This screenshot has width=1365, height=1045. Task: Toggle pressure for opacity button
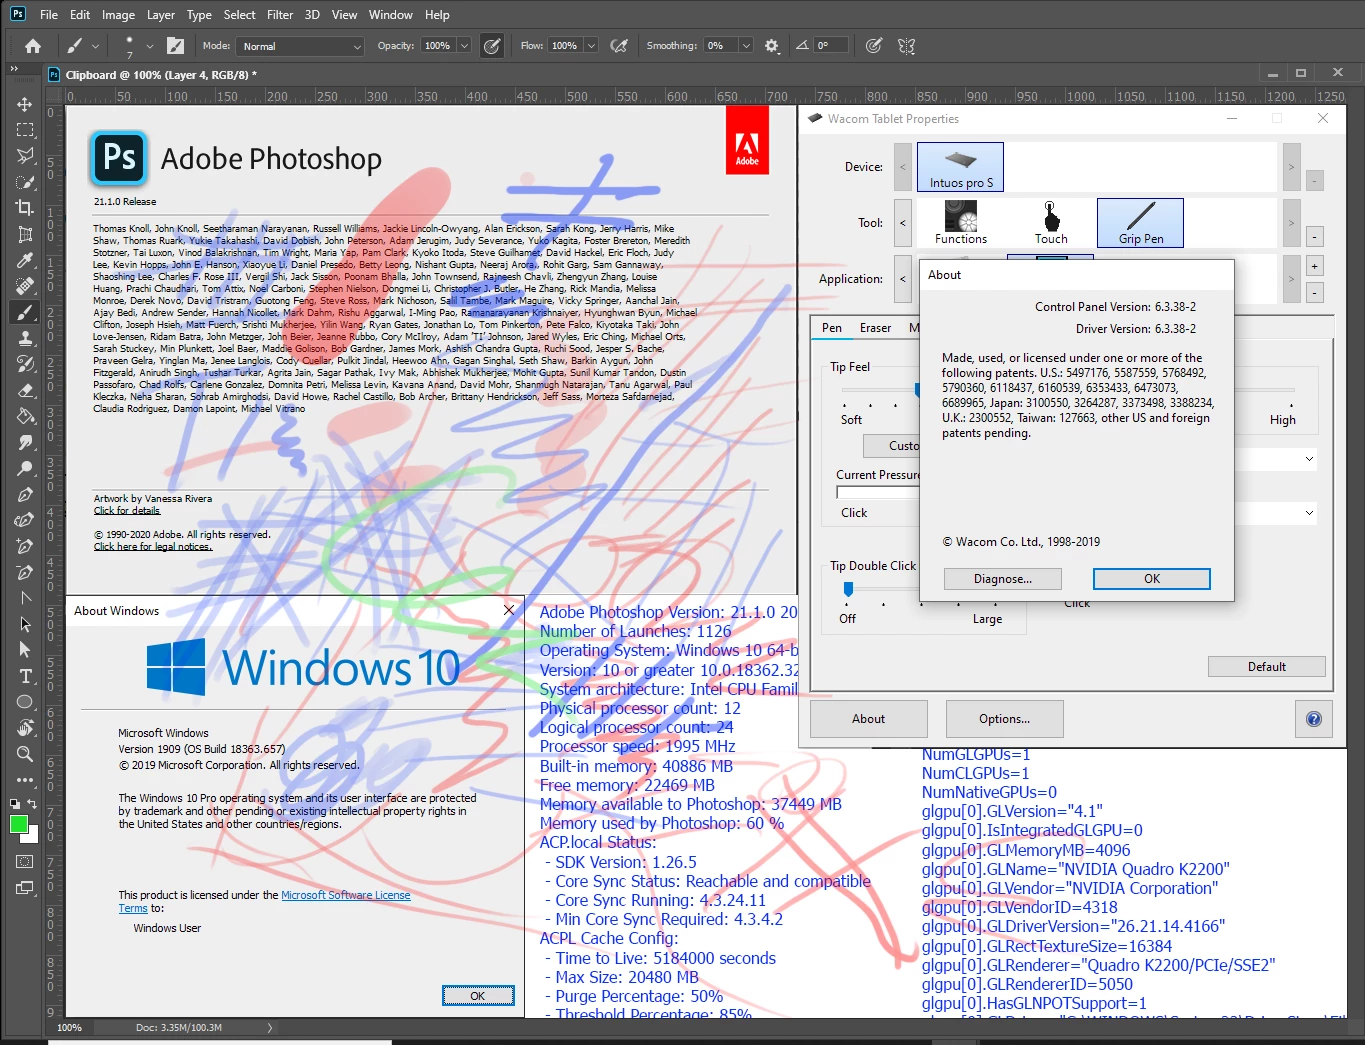click(491, 46)
